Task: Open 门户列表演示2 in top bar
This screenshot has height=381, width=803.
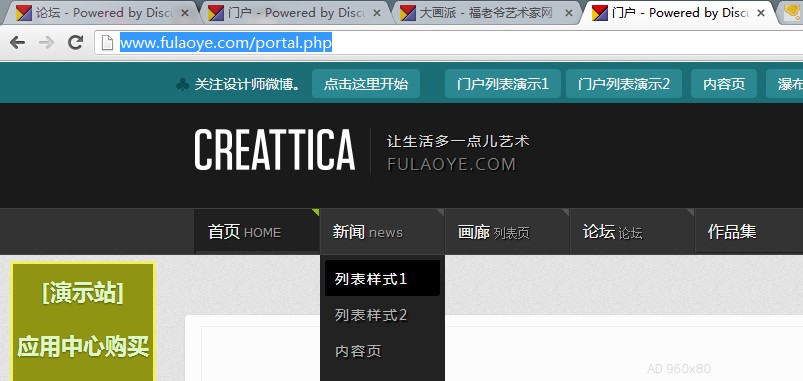Action: click(624, 84)
